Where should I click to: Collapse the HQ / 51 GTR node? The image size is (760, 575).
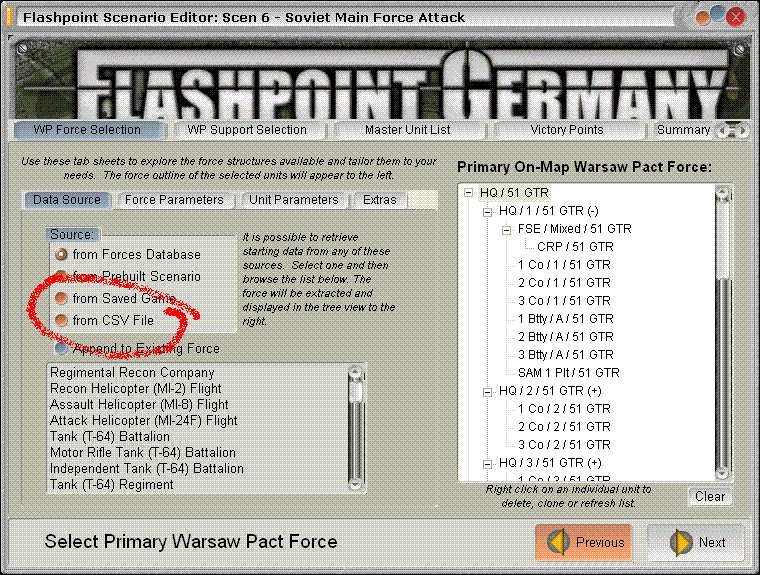click(x=468, y=193)
